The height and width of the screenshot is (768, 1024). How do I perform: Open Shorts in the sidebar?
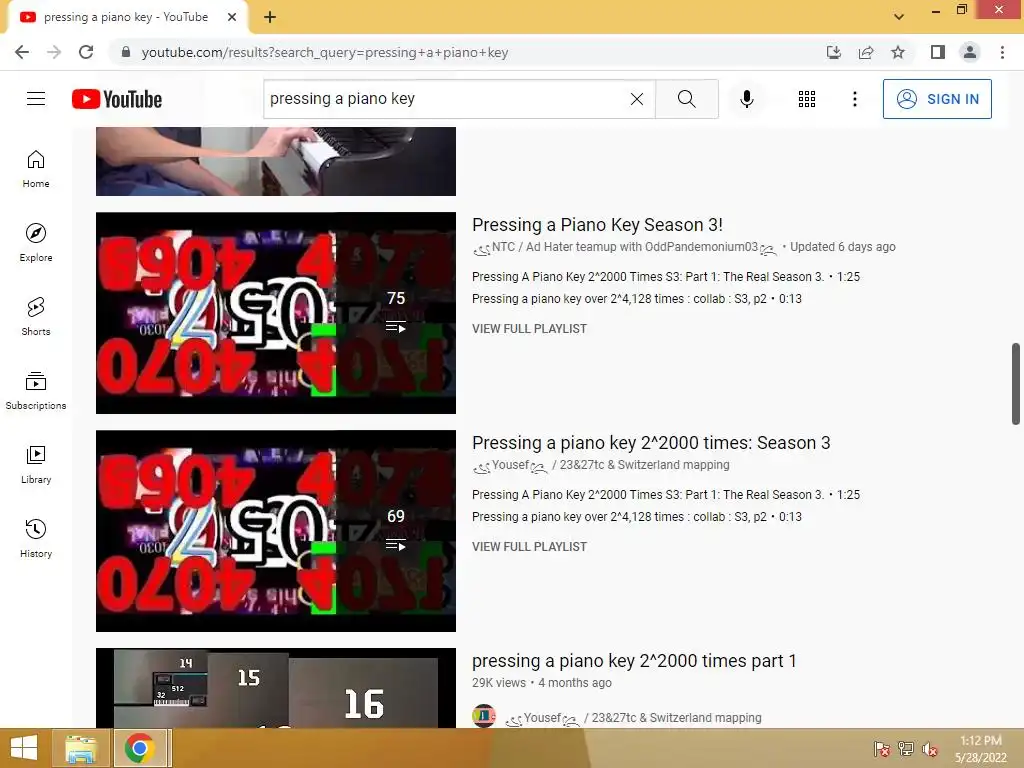coord(36,317)
